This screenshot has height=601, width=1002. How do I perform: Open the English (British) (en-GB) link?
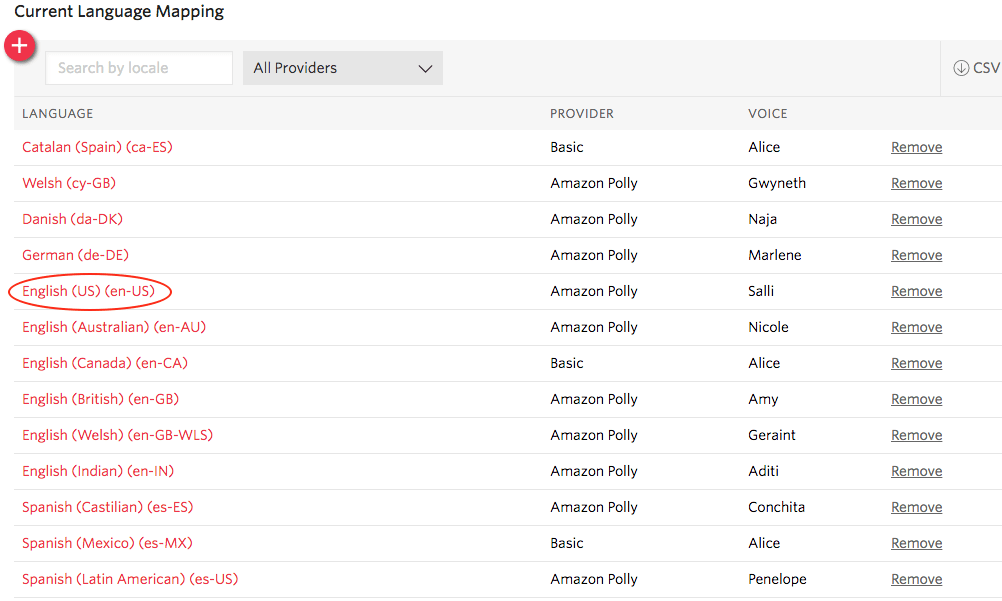99,399
